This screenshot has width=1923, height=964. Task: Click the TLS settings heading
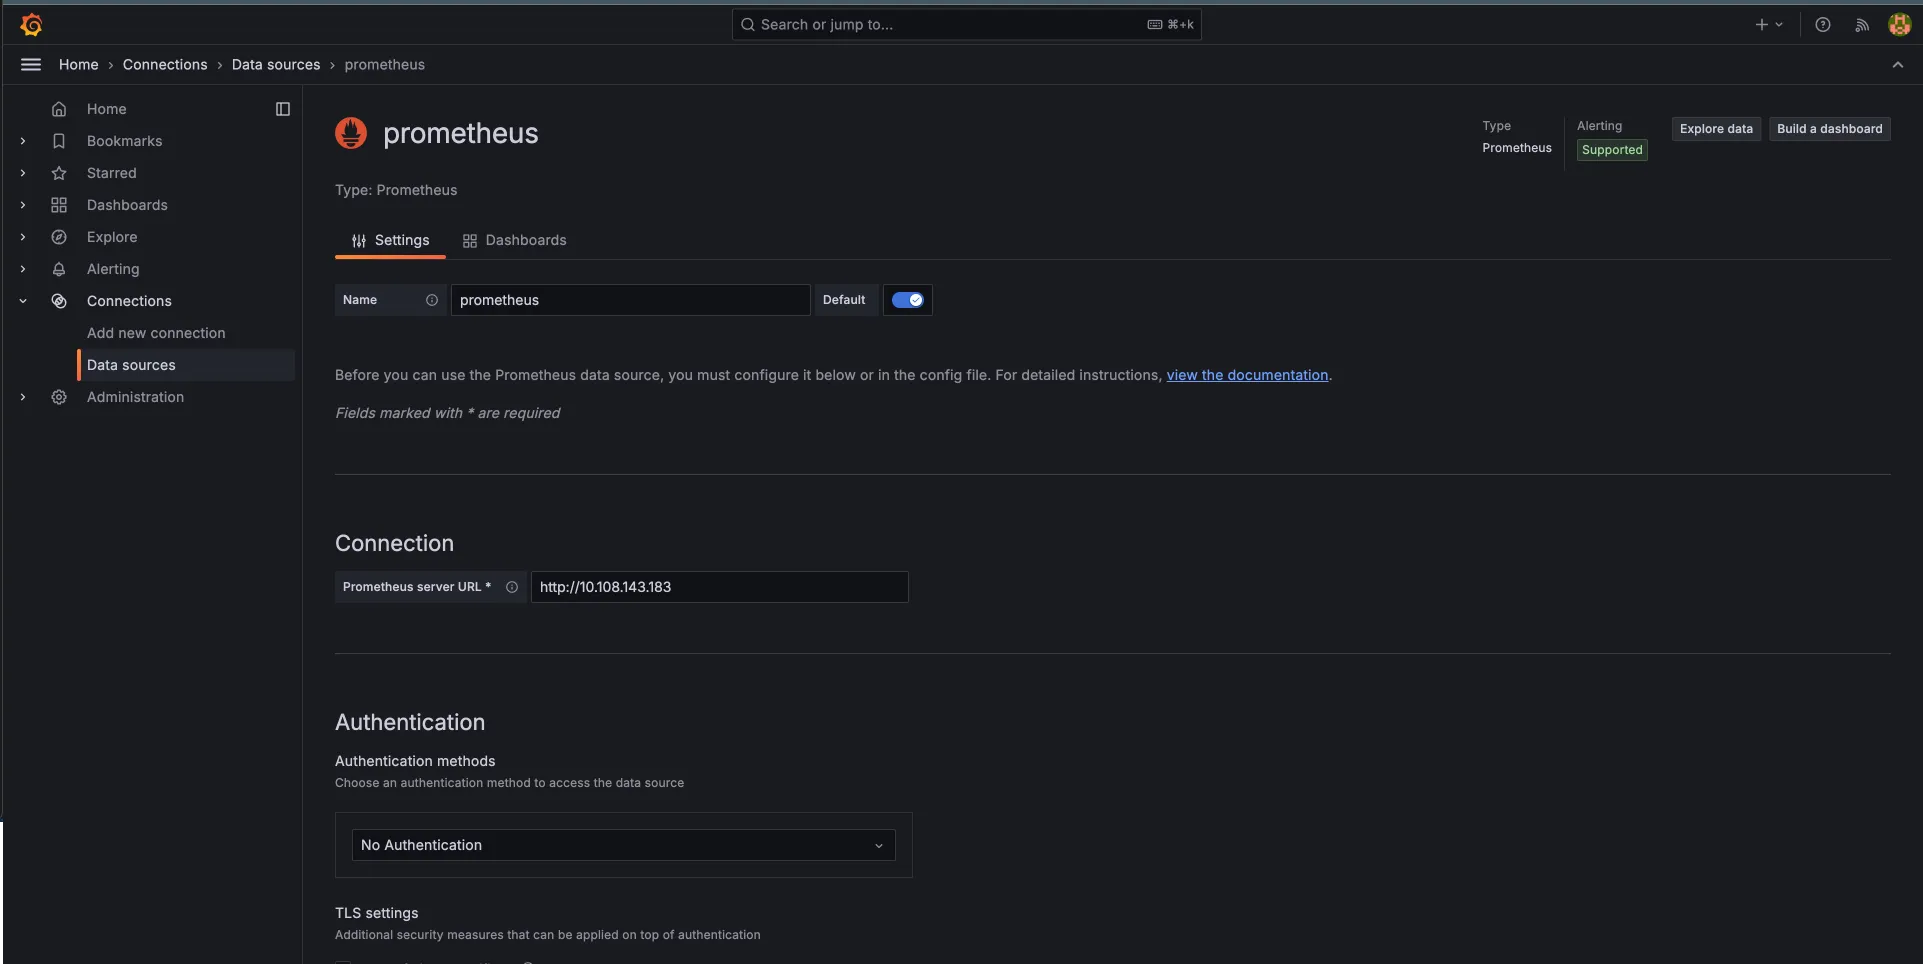(x=377, y=913)
